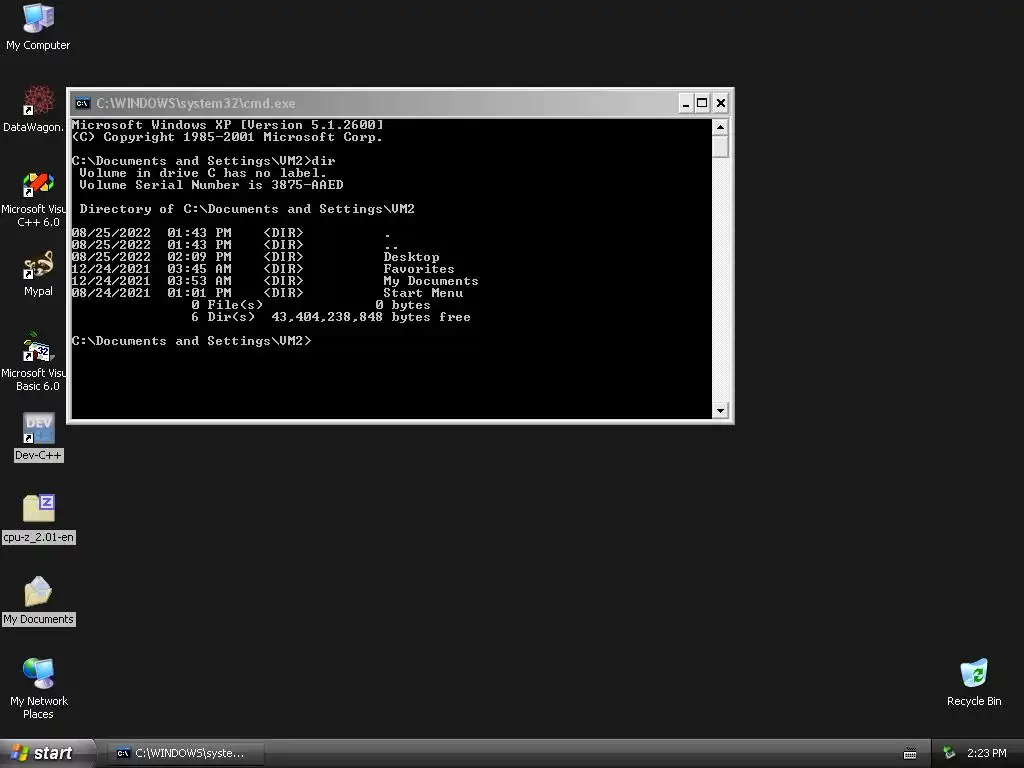The image size is (1024, 768).
Task: Click the console scrollbar up arrow
Action: (x=720, y=127)
